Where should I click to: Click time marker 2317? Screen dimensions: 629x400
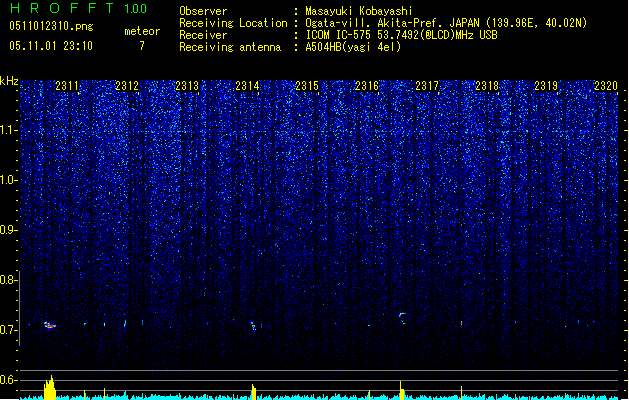coord(427,86)
